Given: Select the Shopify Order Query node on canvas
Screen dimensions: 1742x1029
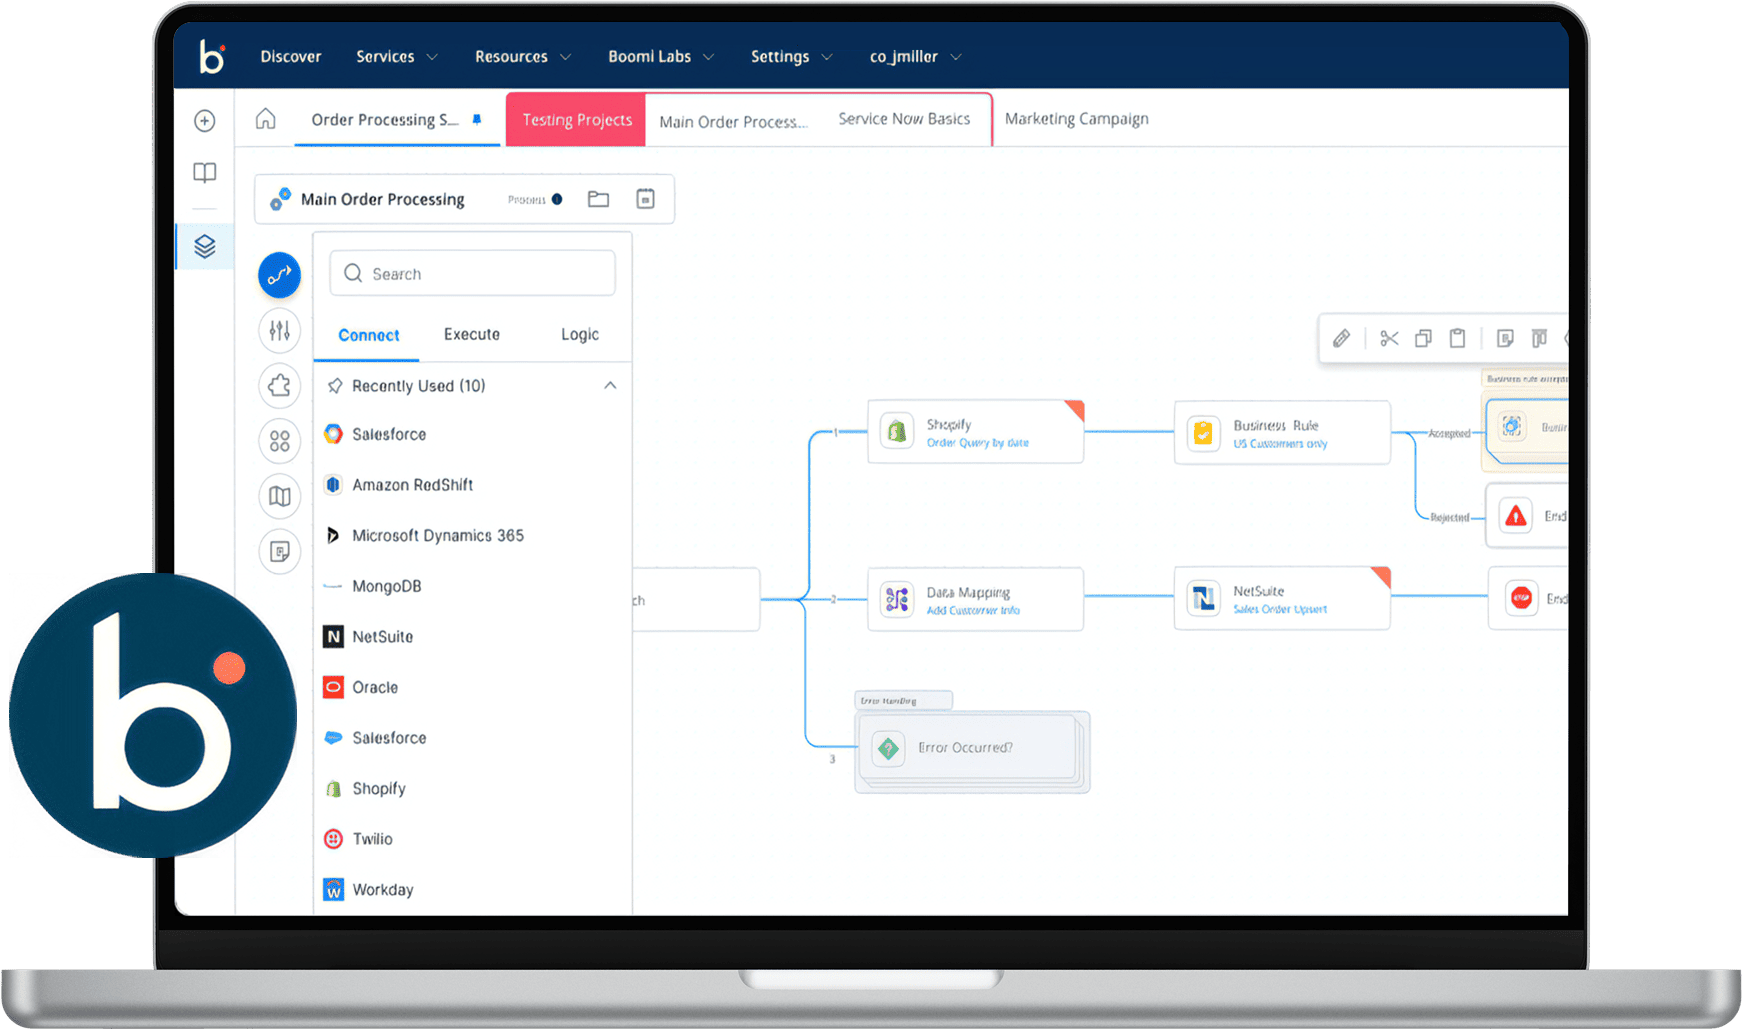Looking at the screenshot, I should pos(975,432).
